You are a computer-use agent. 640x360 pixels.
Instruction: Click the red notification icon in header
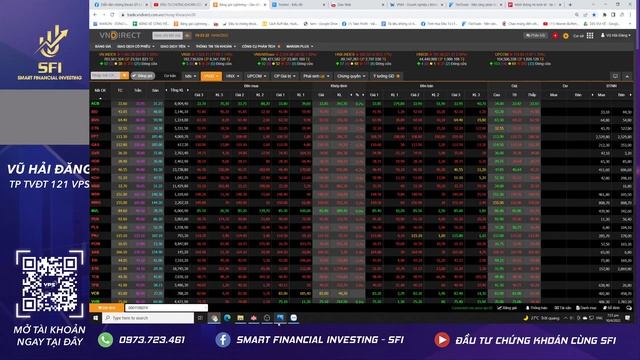click(x=555, y=36)
